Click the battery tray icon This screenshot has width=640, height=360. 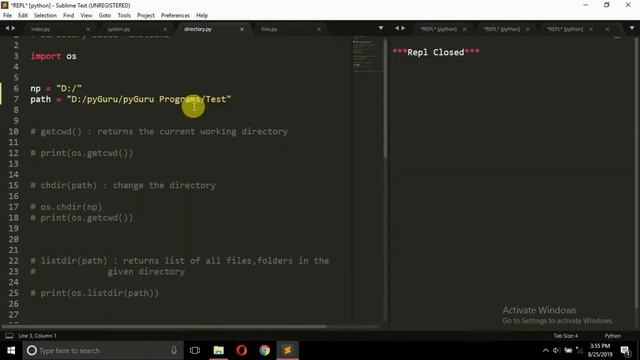pyautogui.click(x=568, y=350)
